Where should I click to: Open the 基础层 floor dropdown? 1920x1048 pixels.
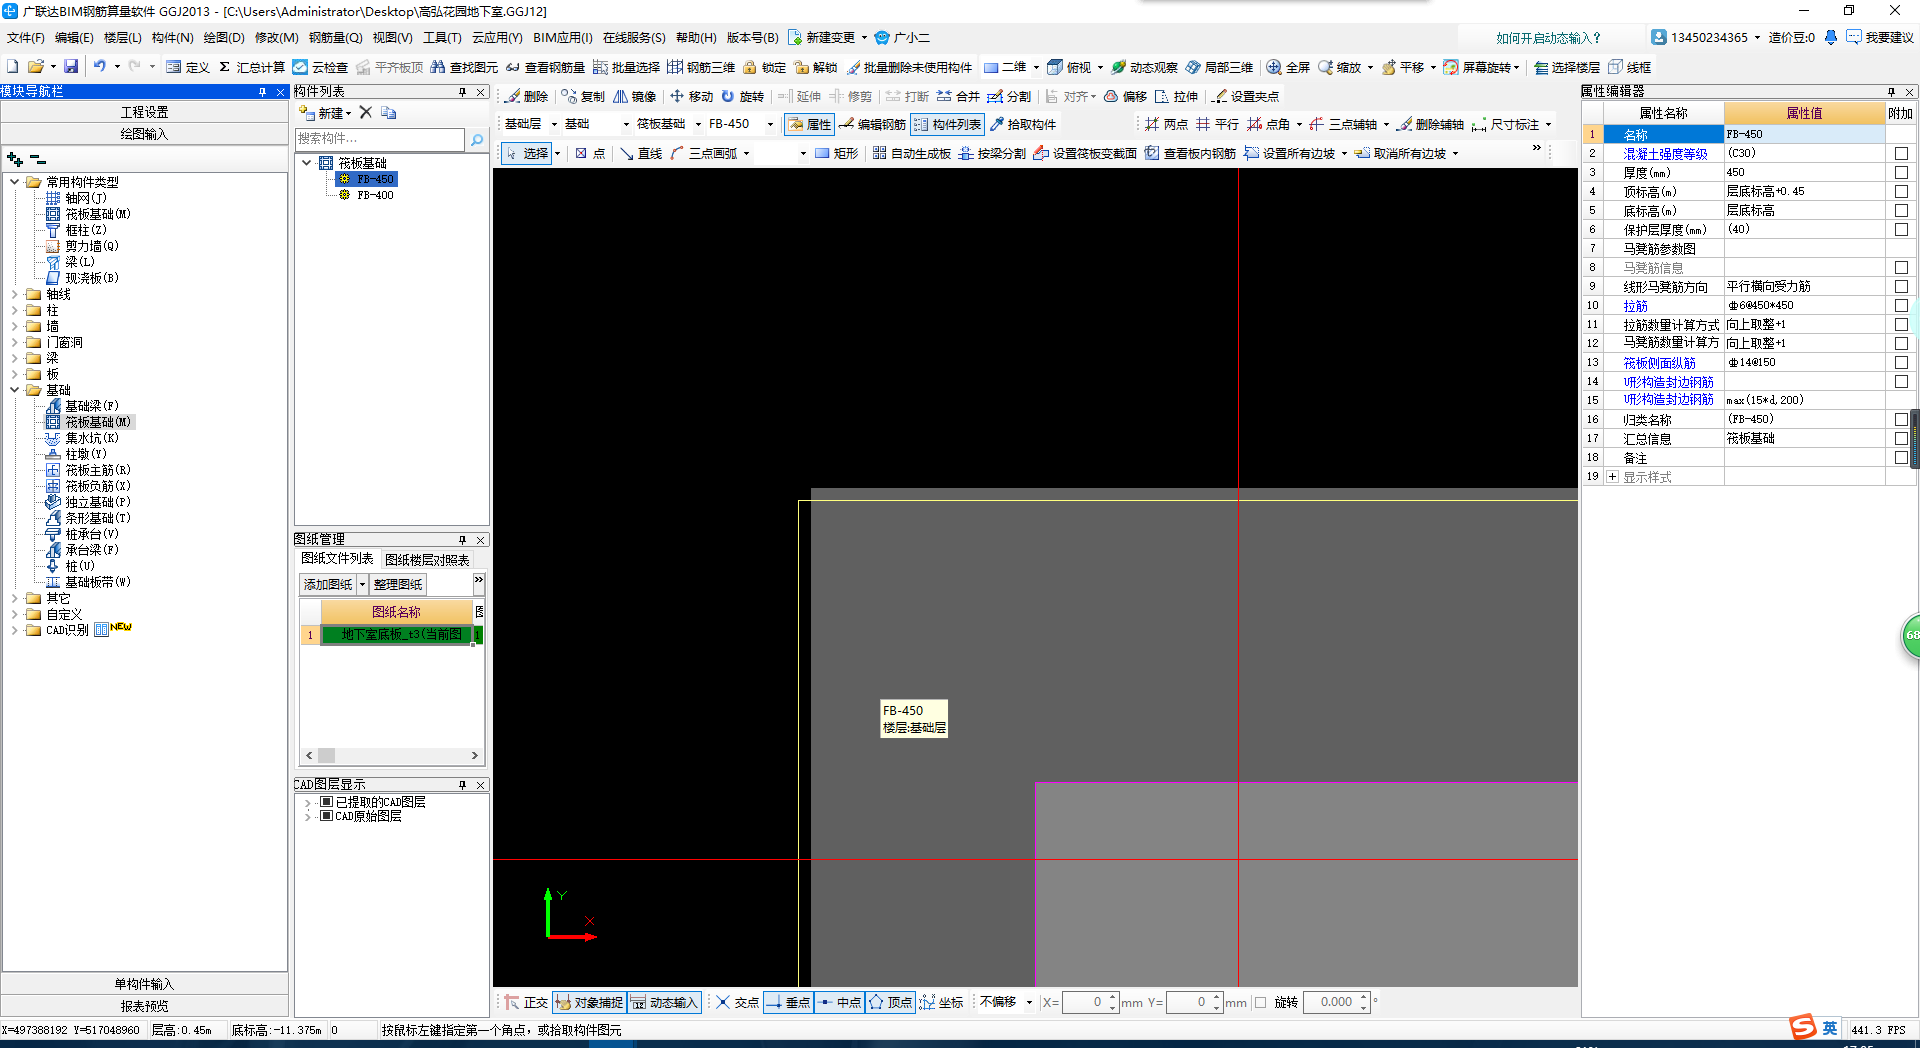click(554, 124)
